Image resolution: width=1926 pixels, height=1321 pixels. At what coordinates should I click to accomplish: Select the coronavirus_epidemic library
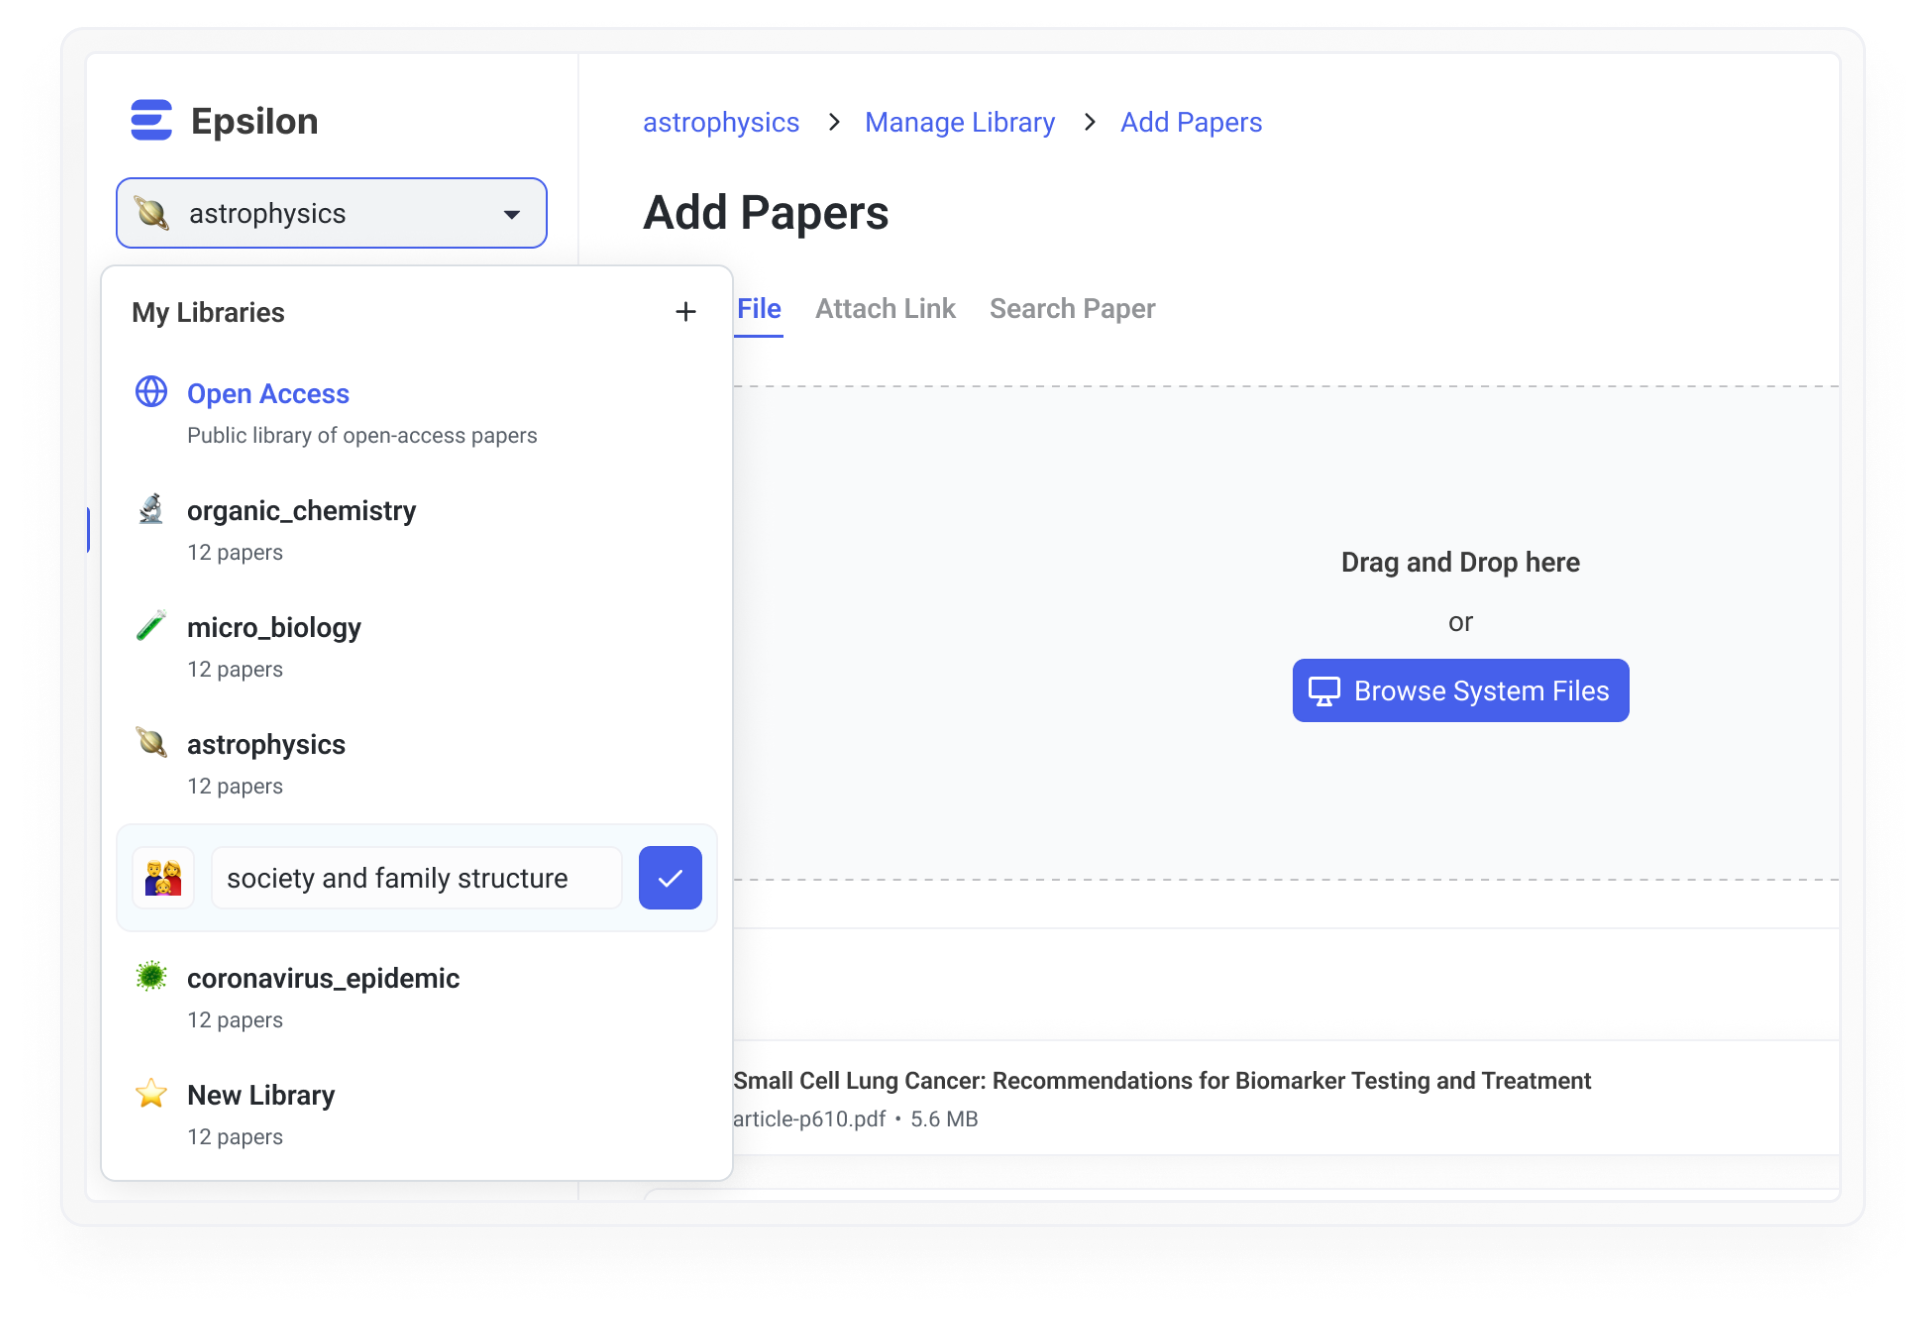coord(416,997)
